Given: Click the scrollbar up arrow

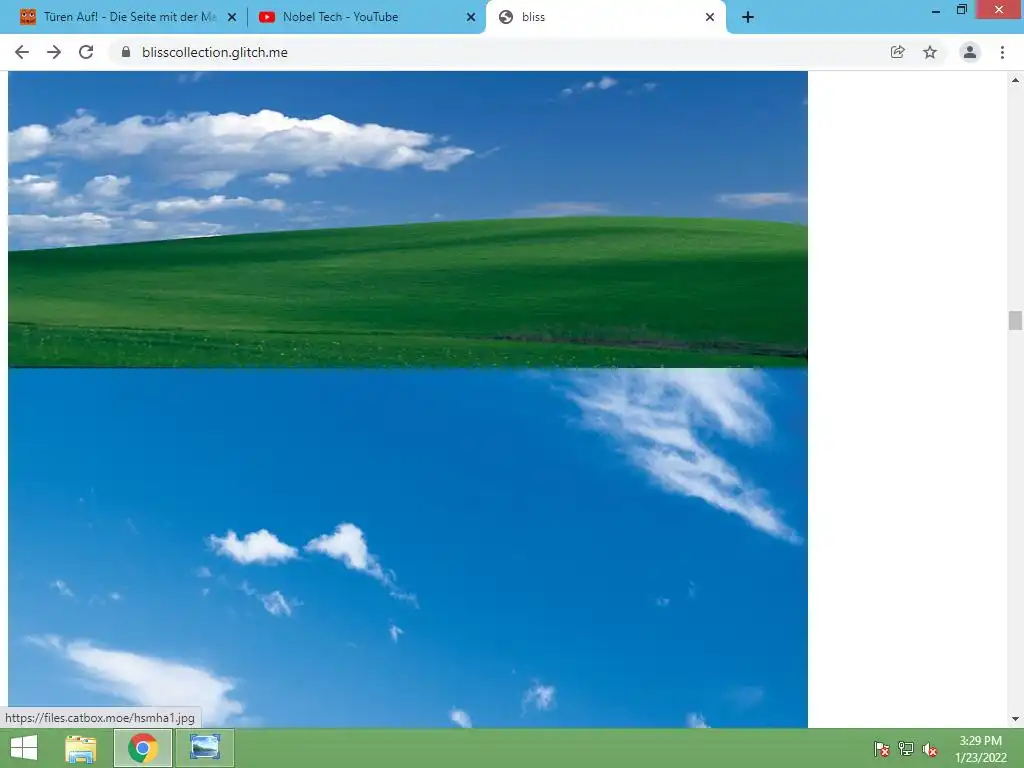Looking at the screenshot, I should 1015,80.
